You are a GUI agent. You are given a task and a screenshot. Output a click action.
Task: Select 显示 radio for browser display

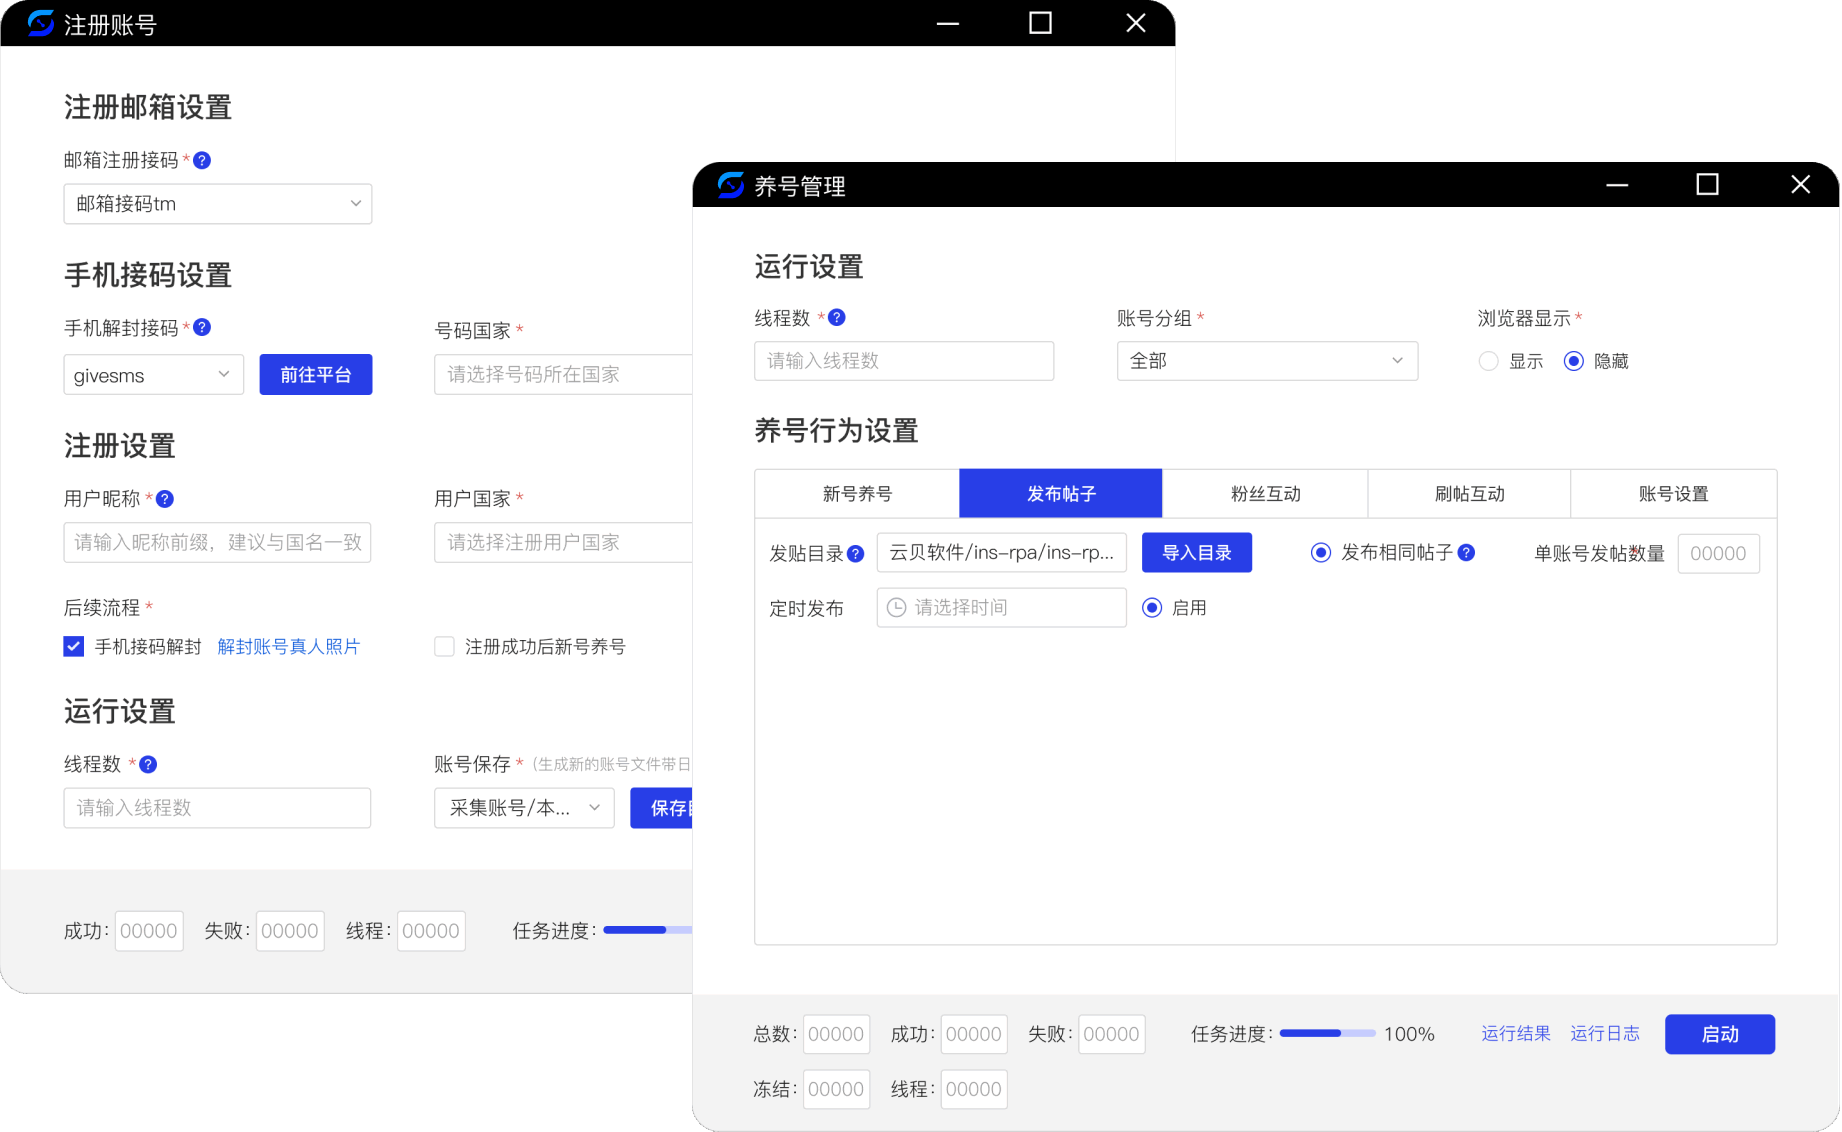[1489, 361]
